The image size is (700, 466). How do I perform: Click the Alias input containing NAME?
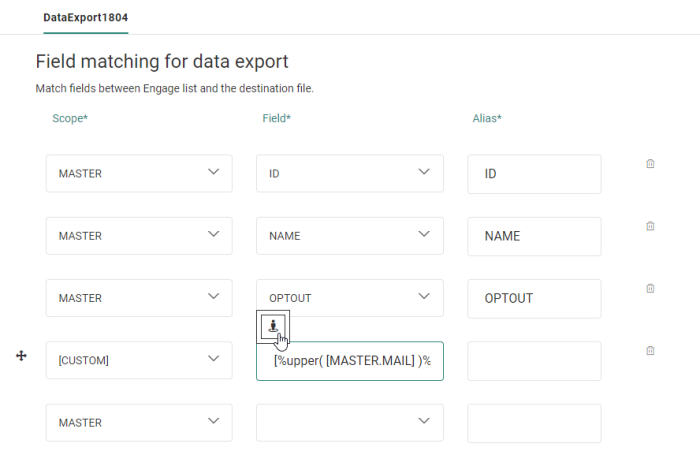point(533,236)
